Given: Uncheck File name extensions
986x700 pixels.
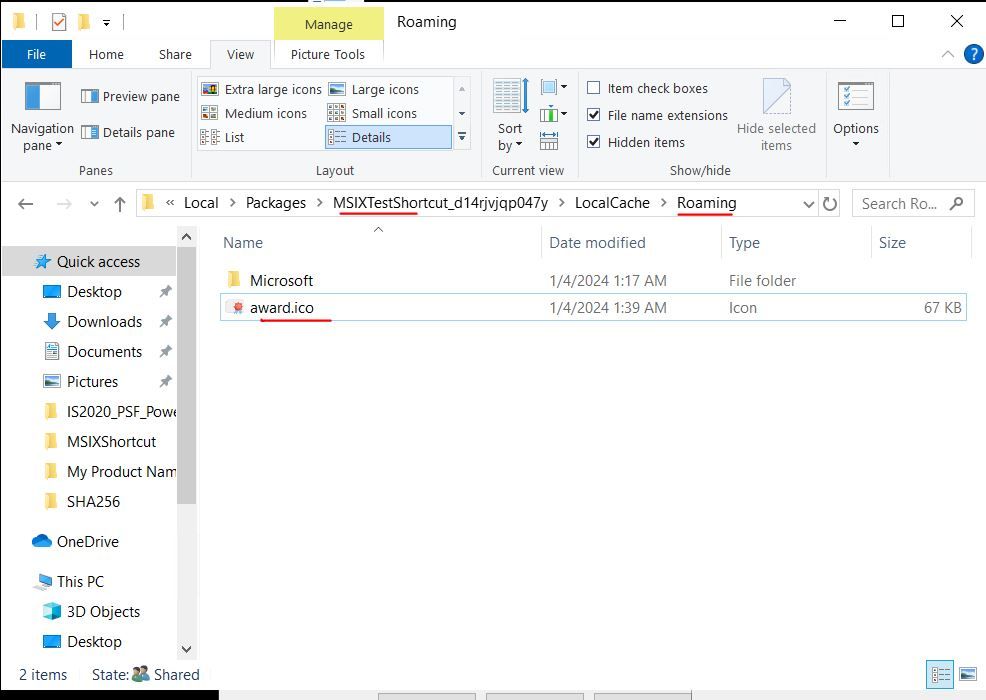Looking at the screenshot, I should [595, 115].
